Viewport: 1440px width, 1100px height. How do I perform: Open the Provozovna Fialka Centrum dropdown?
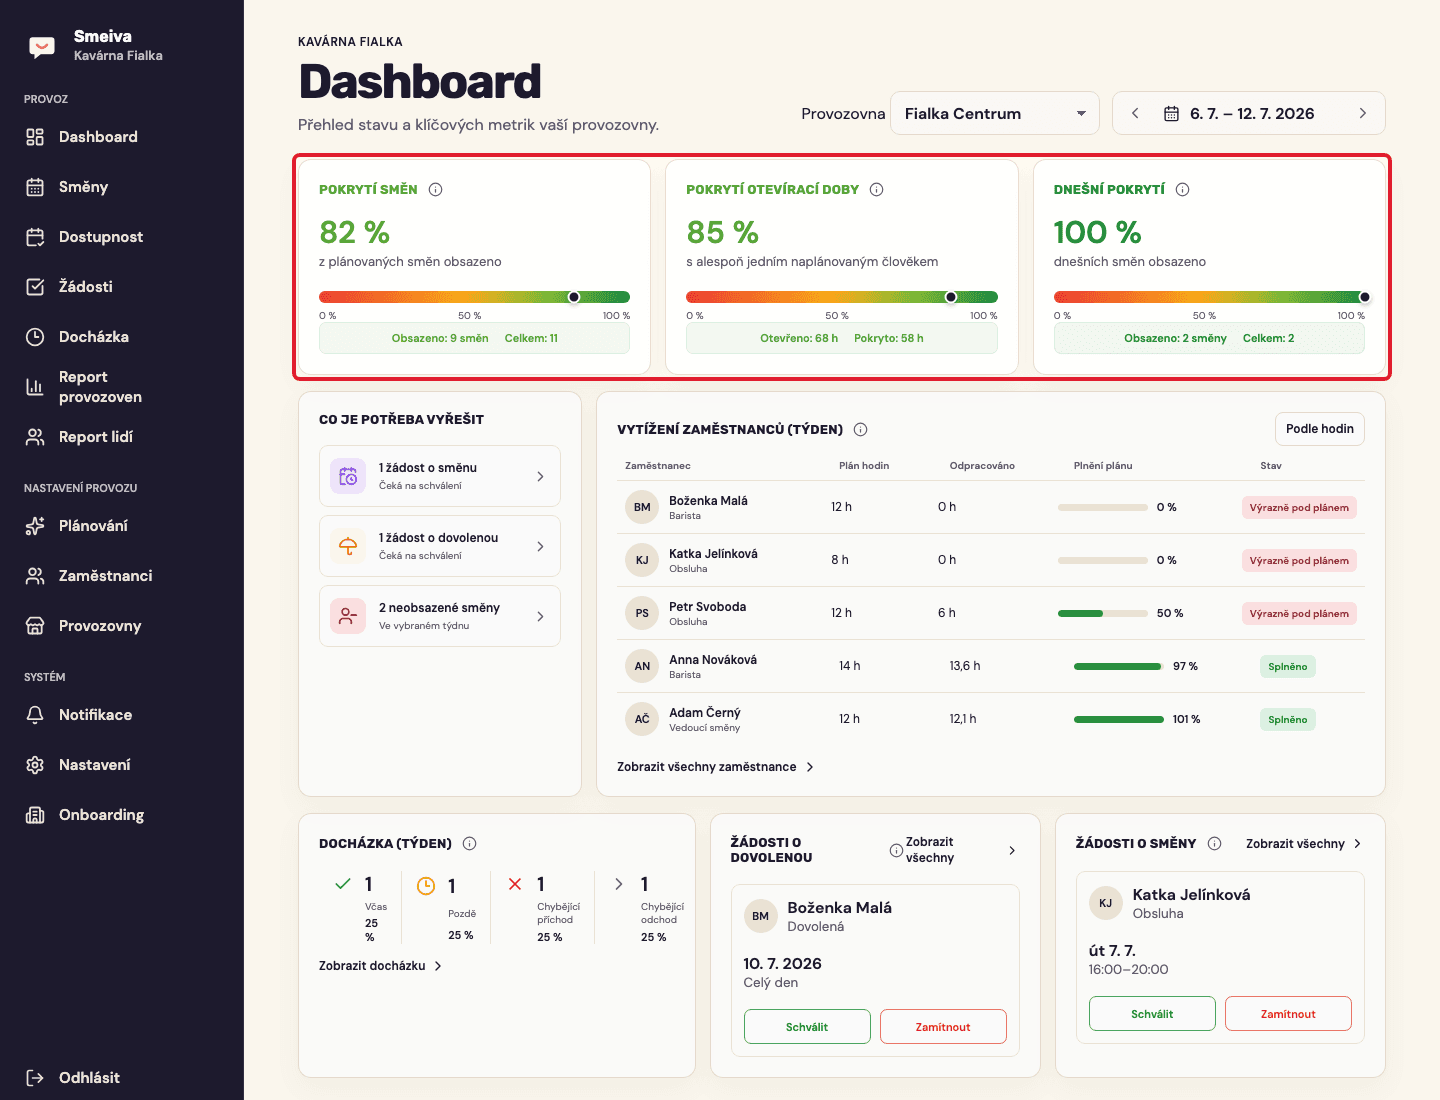(x=995, y=113)
